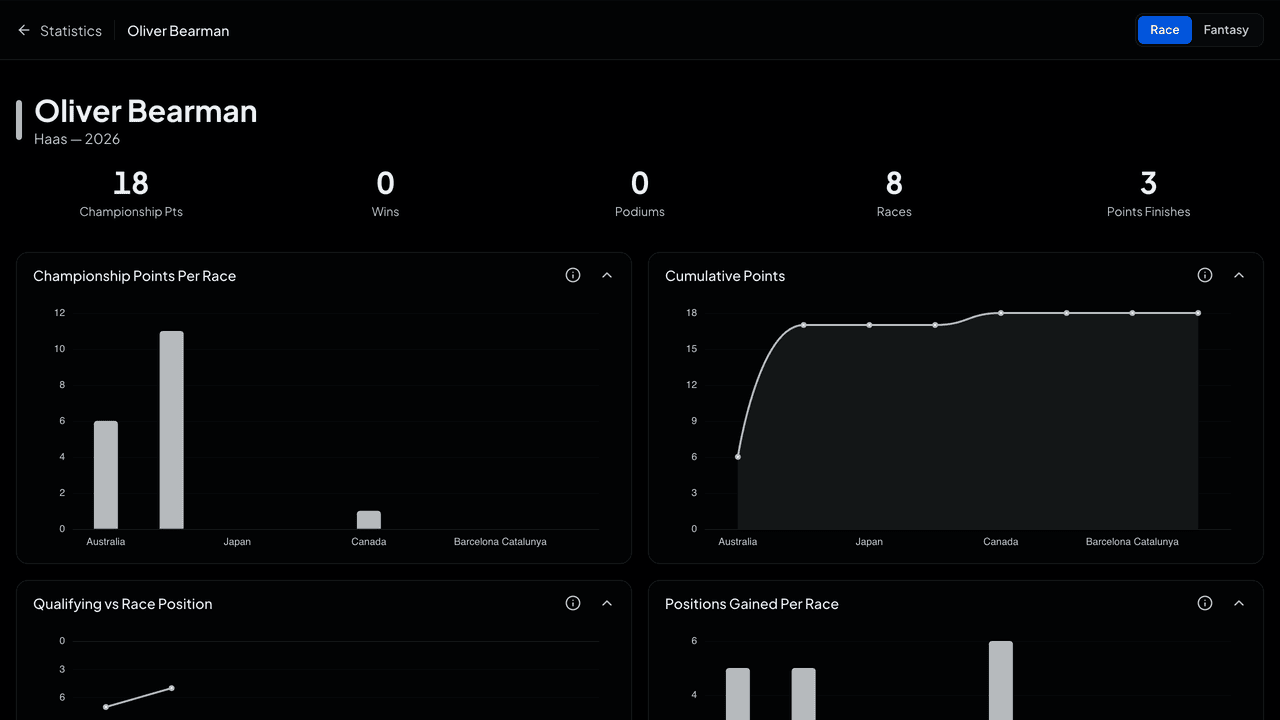
Task: Collapse the Cumulative Points chart
Action: pyautogui.click(x=1239, y=275)
